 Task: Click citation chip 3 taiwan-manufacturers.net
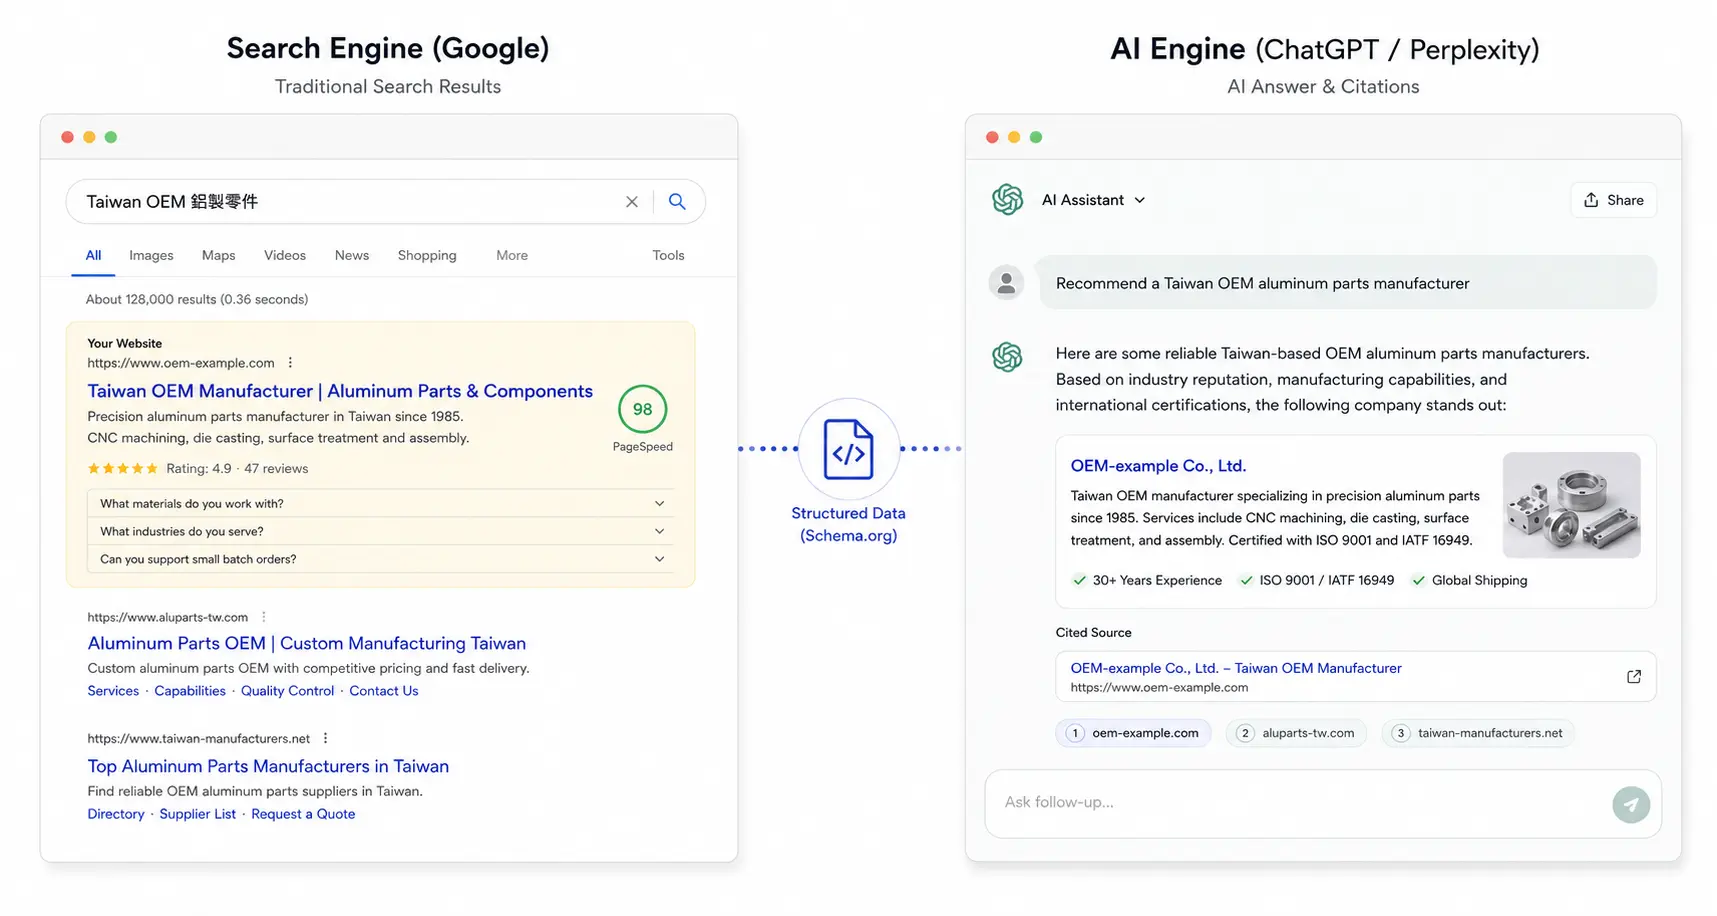[x=1478, y=733]
